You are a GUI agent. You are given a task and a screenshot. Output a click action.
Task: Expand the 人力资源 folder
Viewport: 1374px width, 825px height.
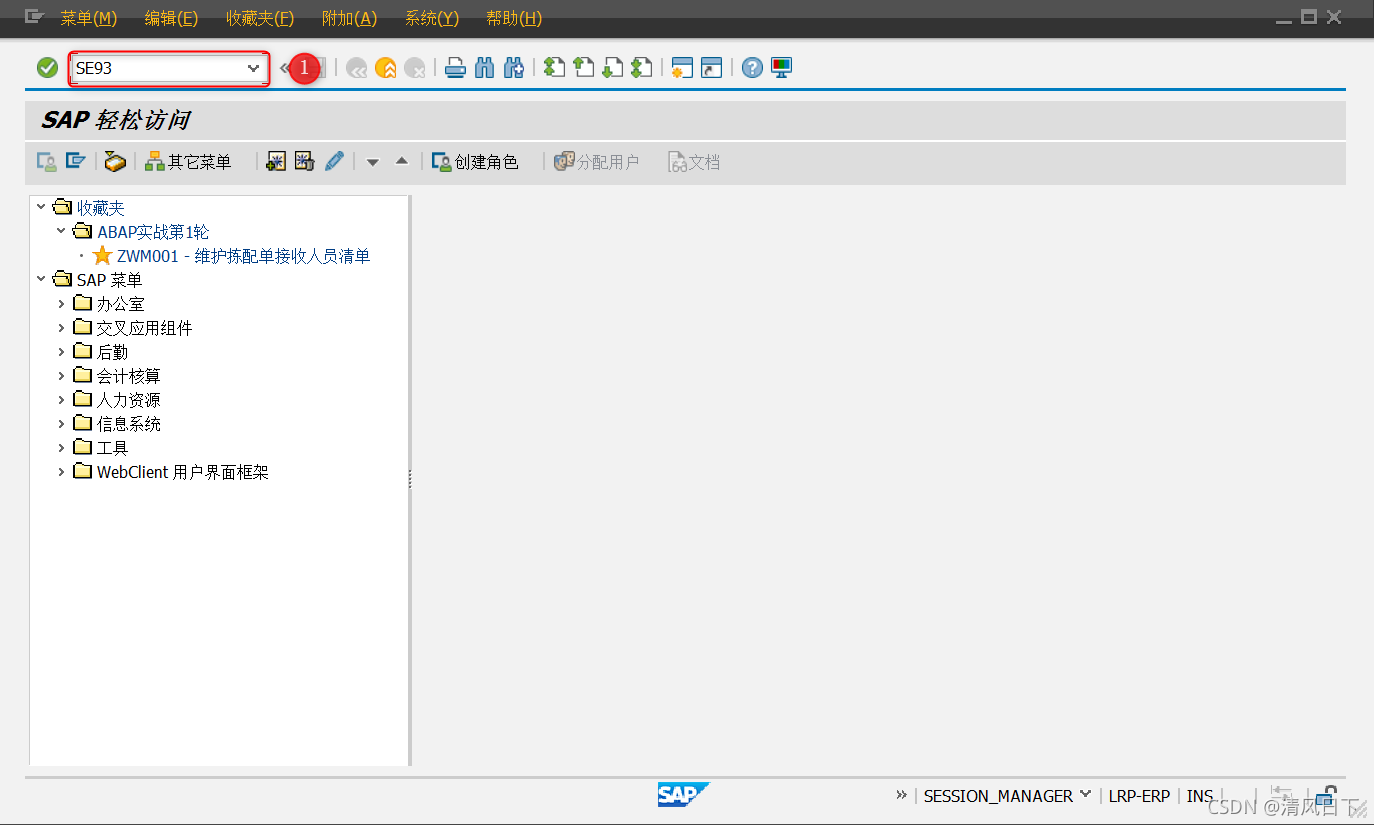(x=61, y=399)
